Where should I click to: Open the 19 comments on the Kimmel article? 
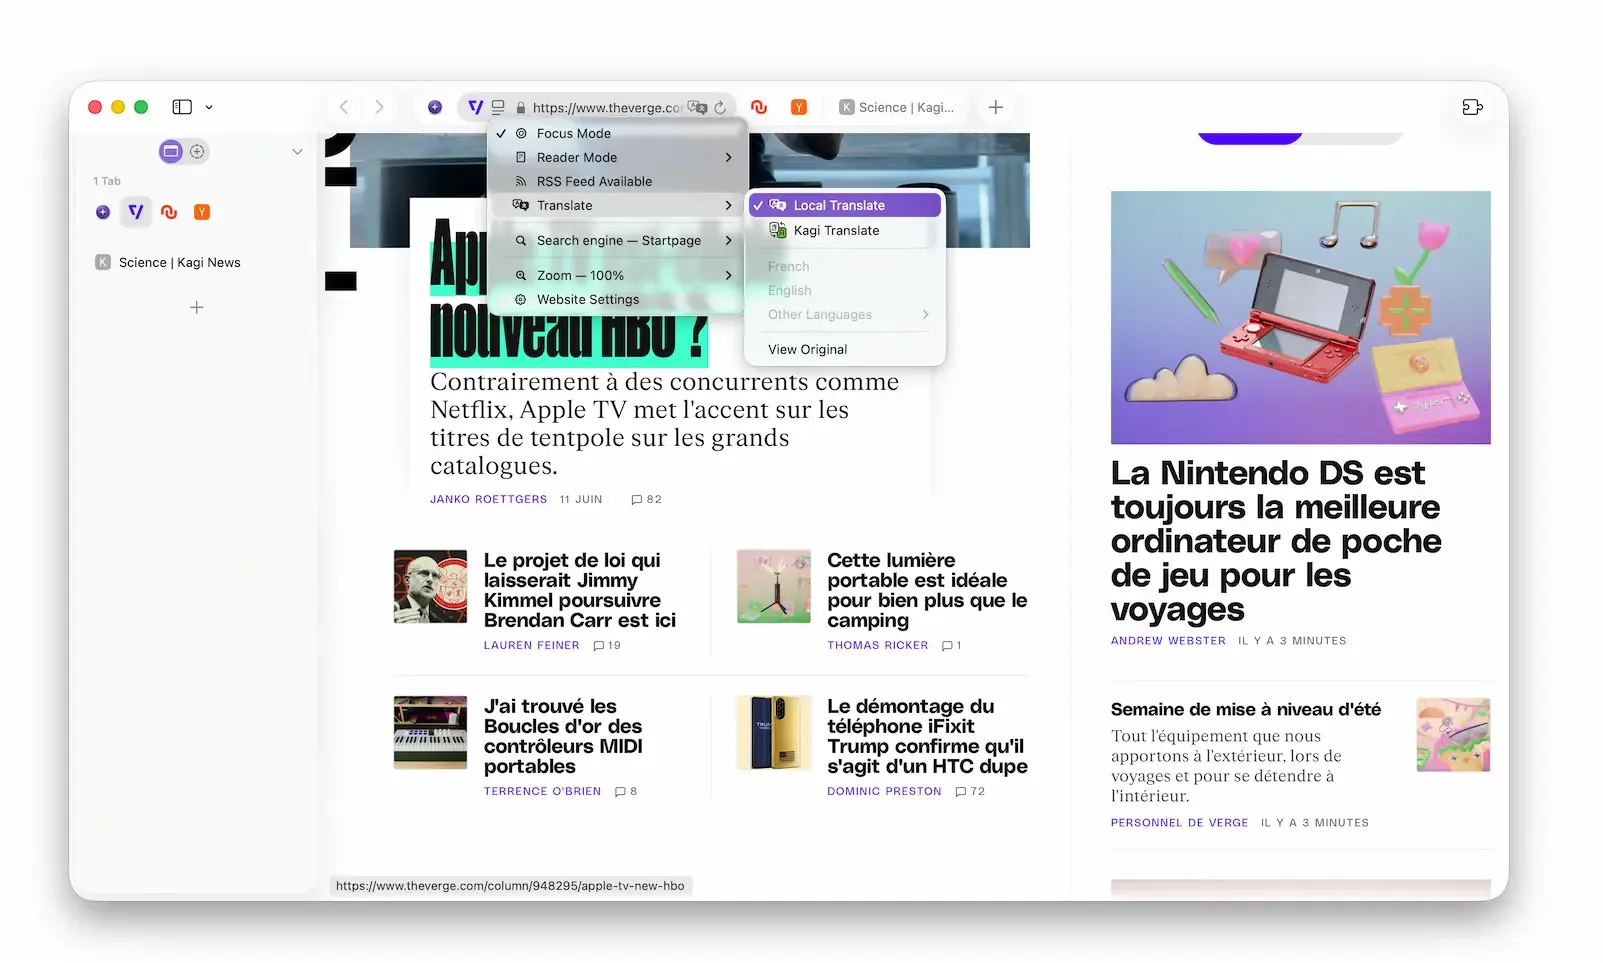pyautogui.click(x=607, y=645)
